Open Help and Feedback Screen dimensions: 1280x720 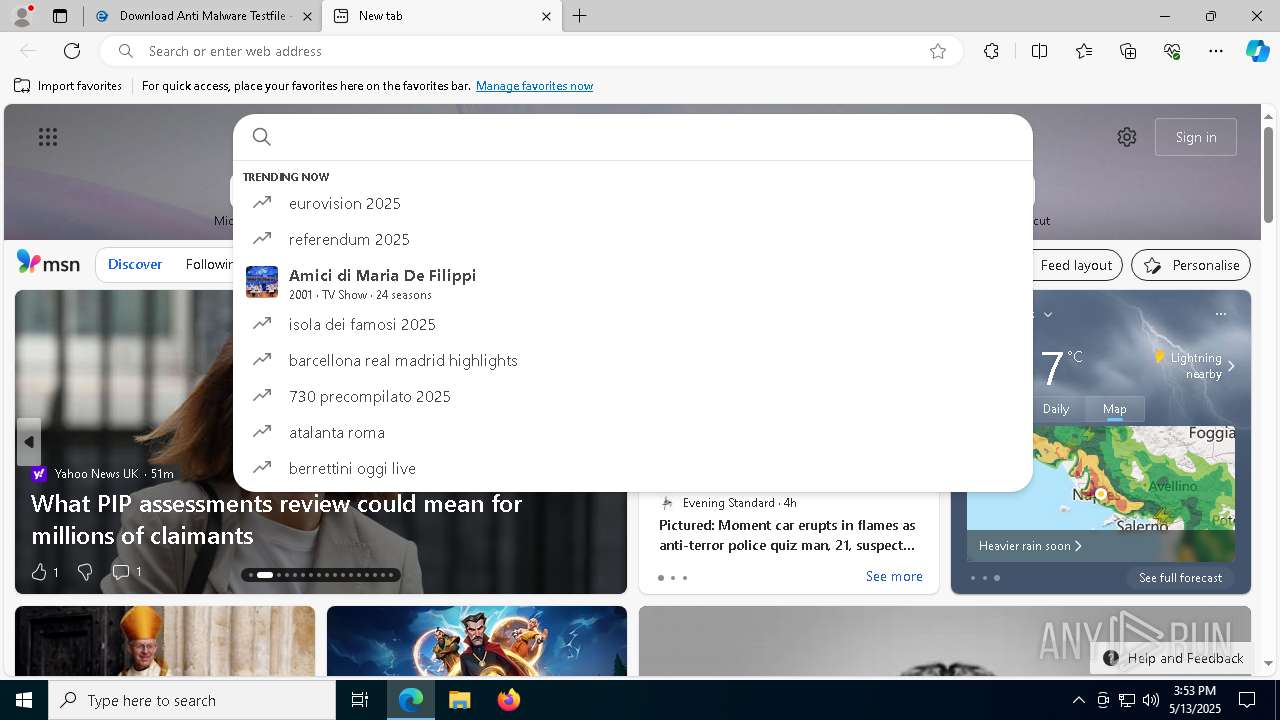pyautogui.click(x=1174, y=658)
